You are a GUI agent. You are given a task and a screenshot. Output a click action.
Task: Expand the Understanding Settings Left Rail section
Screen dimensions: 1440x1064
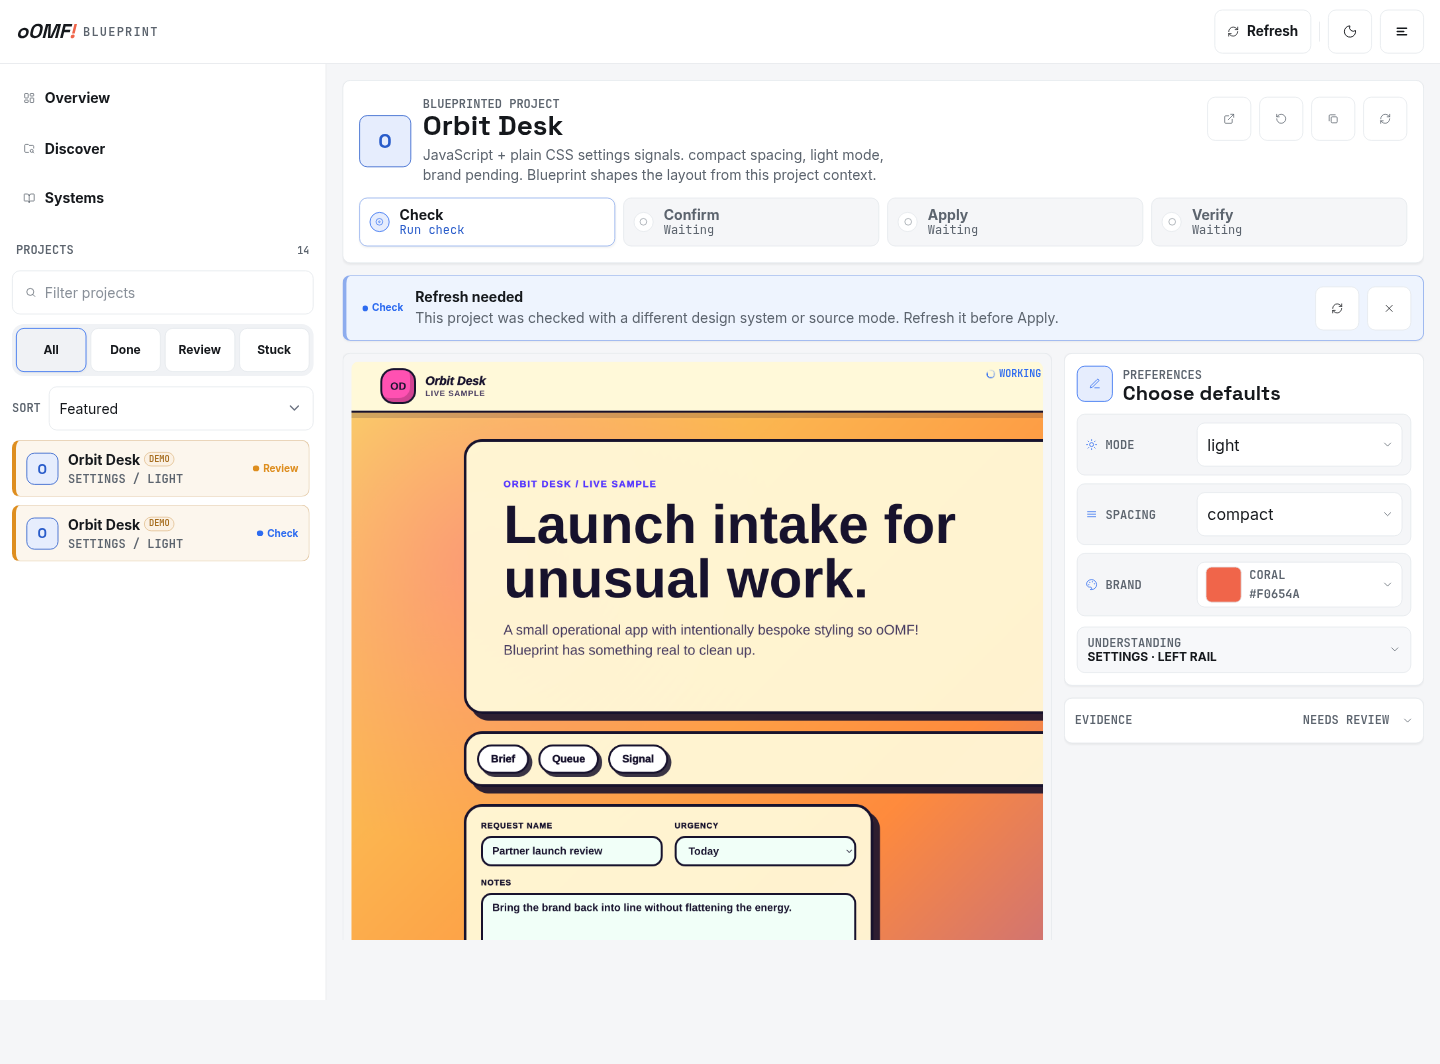coord(1244,650)
